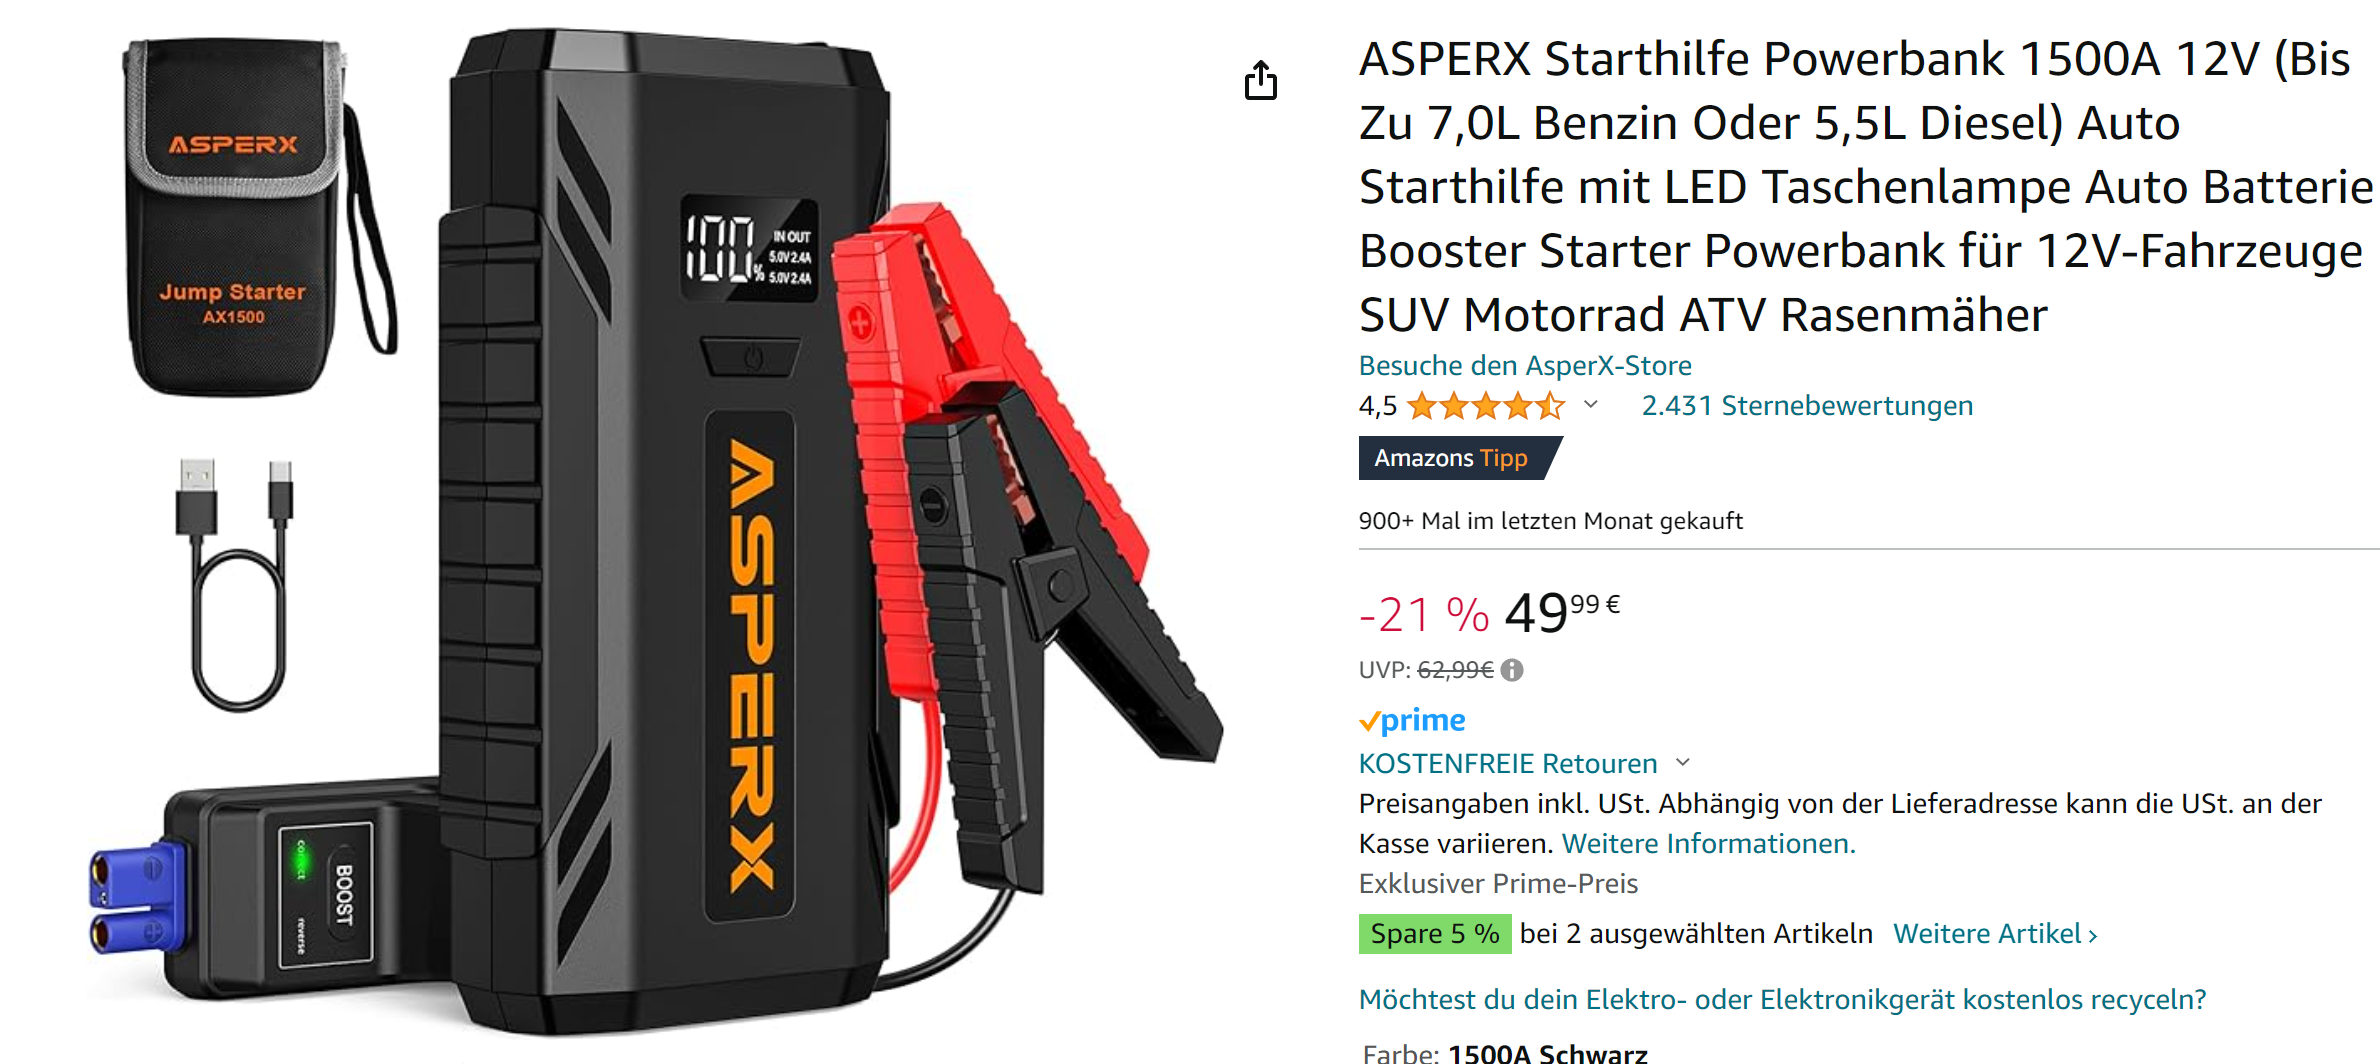Image resolution: width=2380 pixels, height=1064 pixels.
Task: Click the KOSTENFREIE Retouren link
Action: pyautogui.click(x=1508, y=764)
